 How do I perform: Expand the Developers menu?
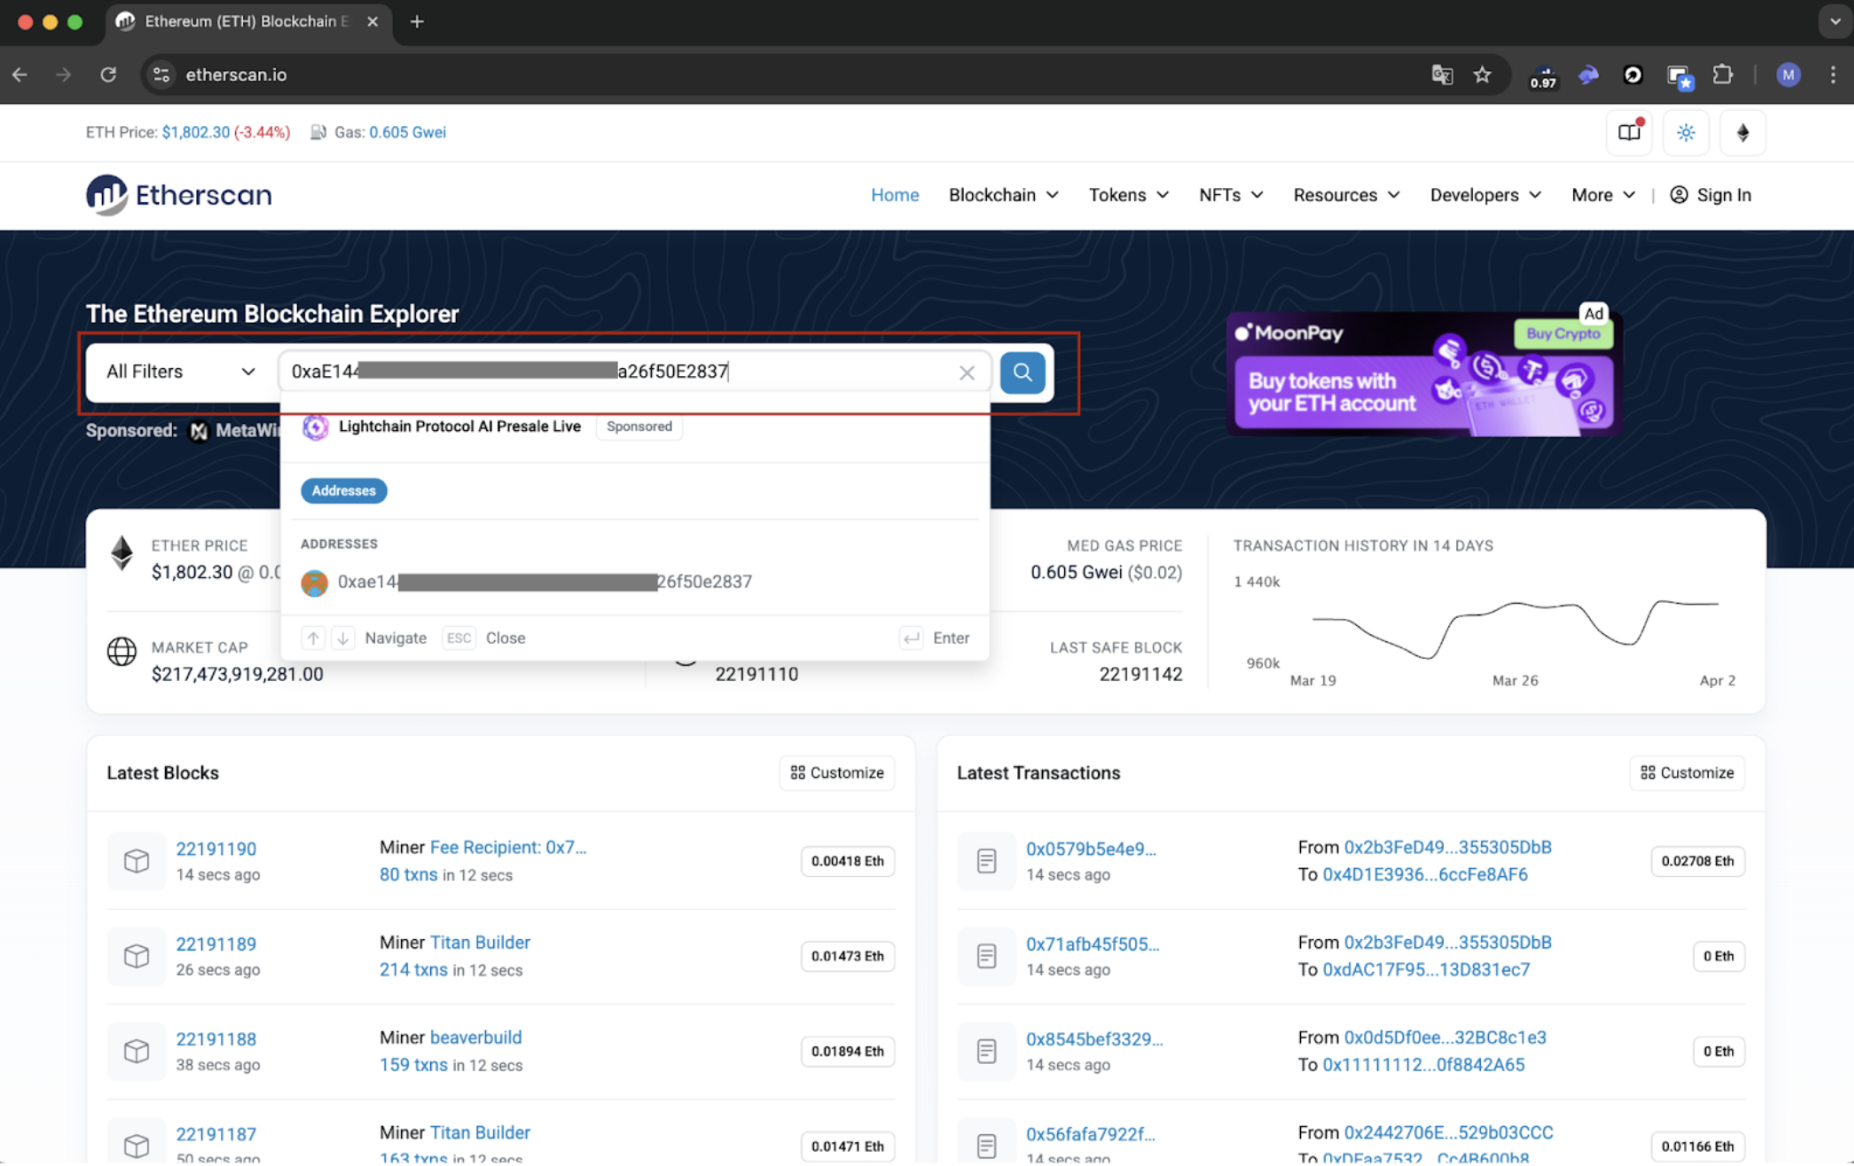[x=1485, y=195]
